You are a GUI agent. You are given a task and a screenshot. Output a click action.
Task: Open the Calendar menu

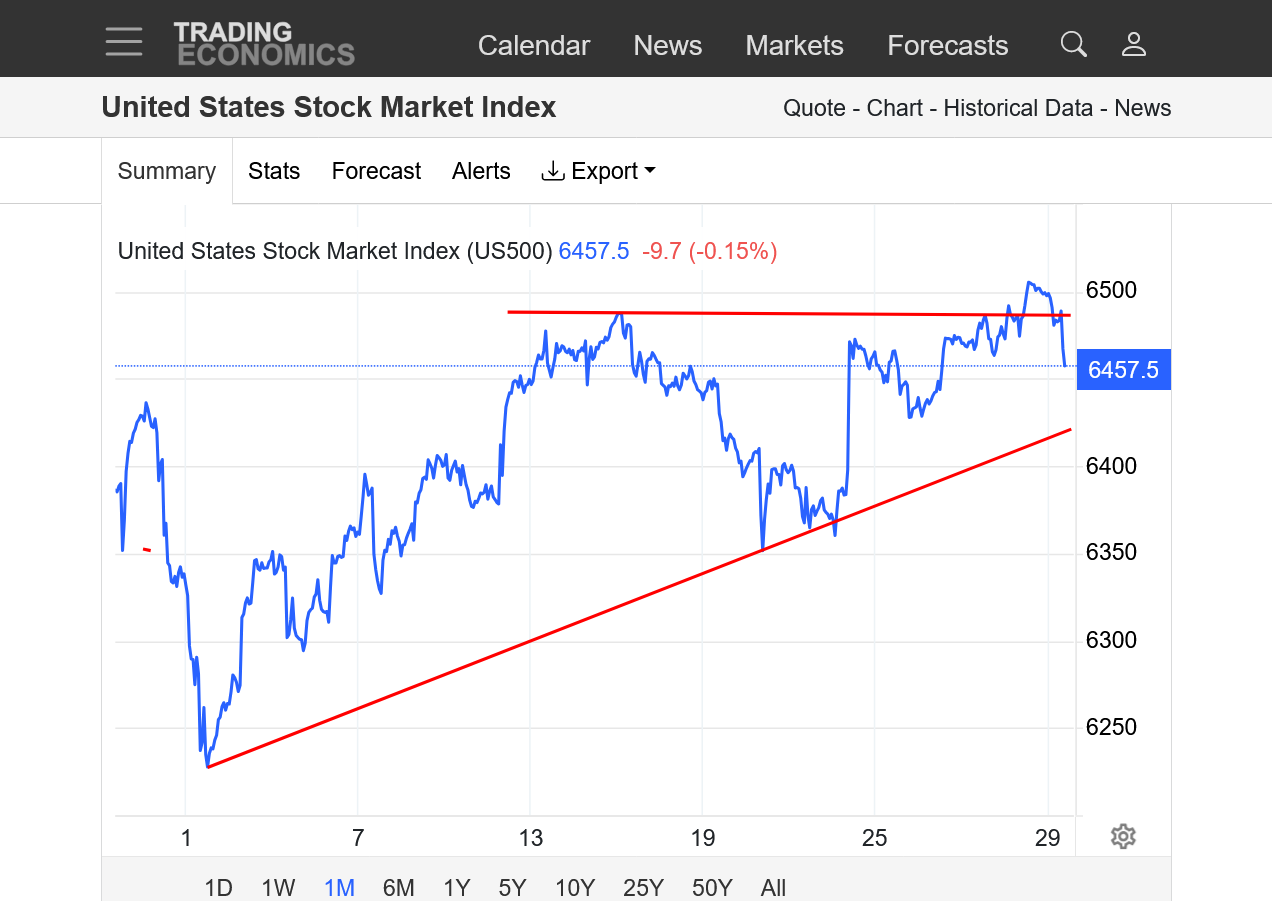[534, 45]
